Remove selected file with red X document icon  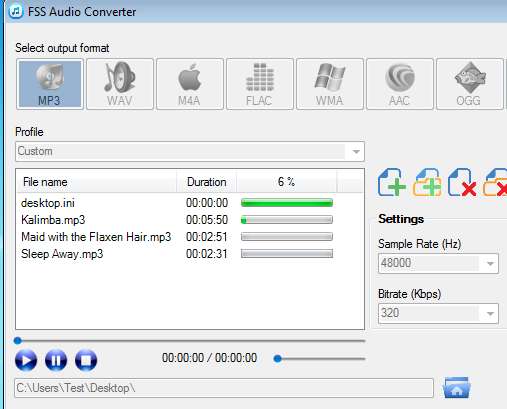pos(462,182)
